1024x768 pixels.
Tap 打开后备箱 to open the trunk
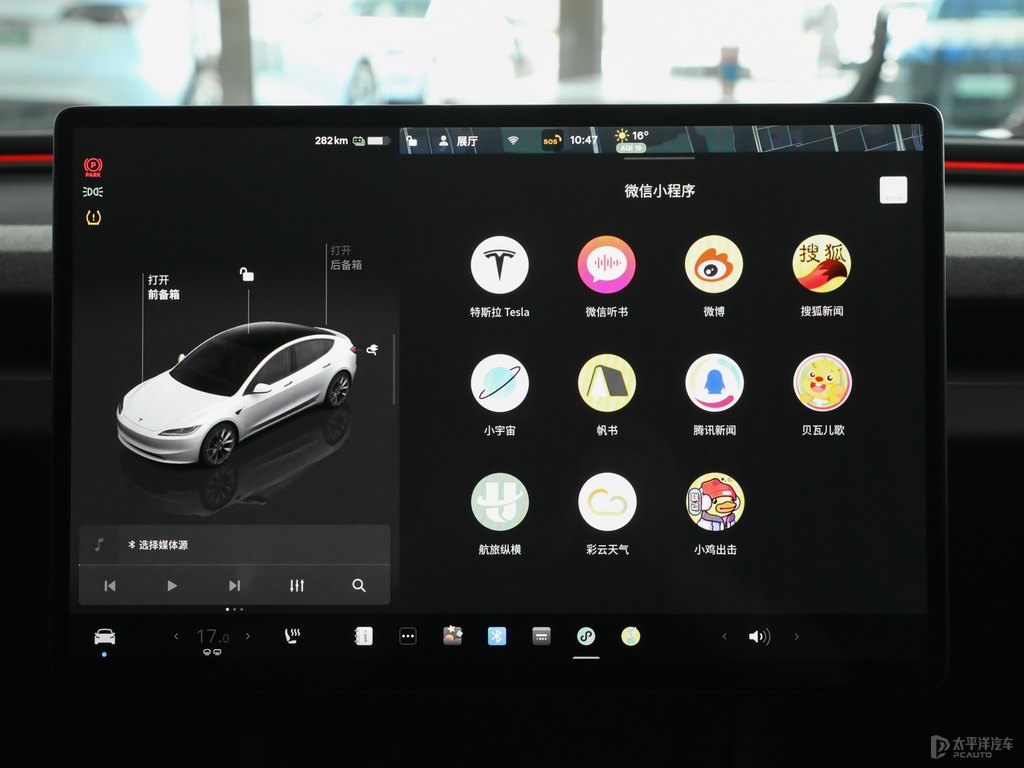345,258
